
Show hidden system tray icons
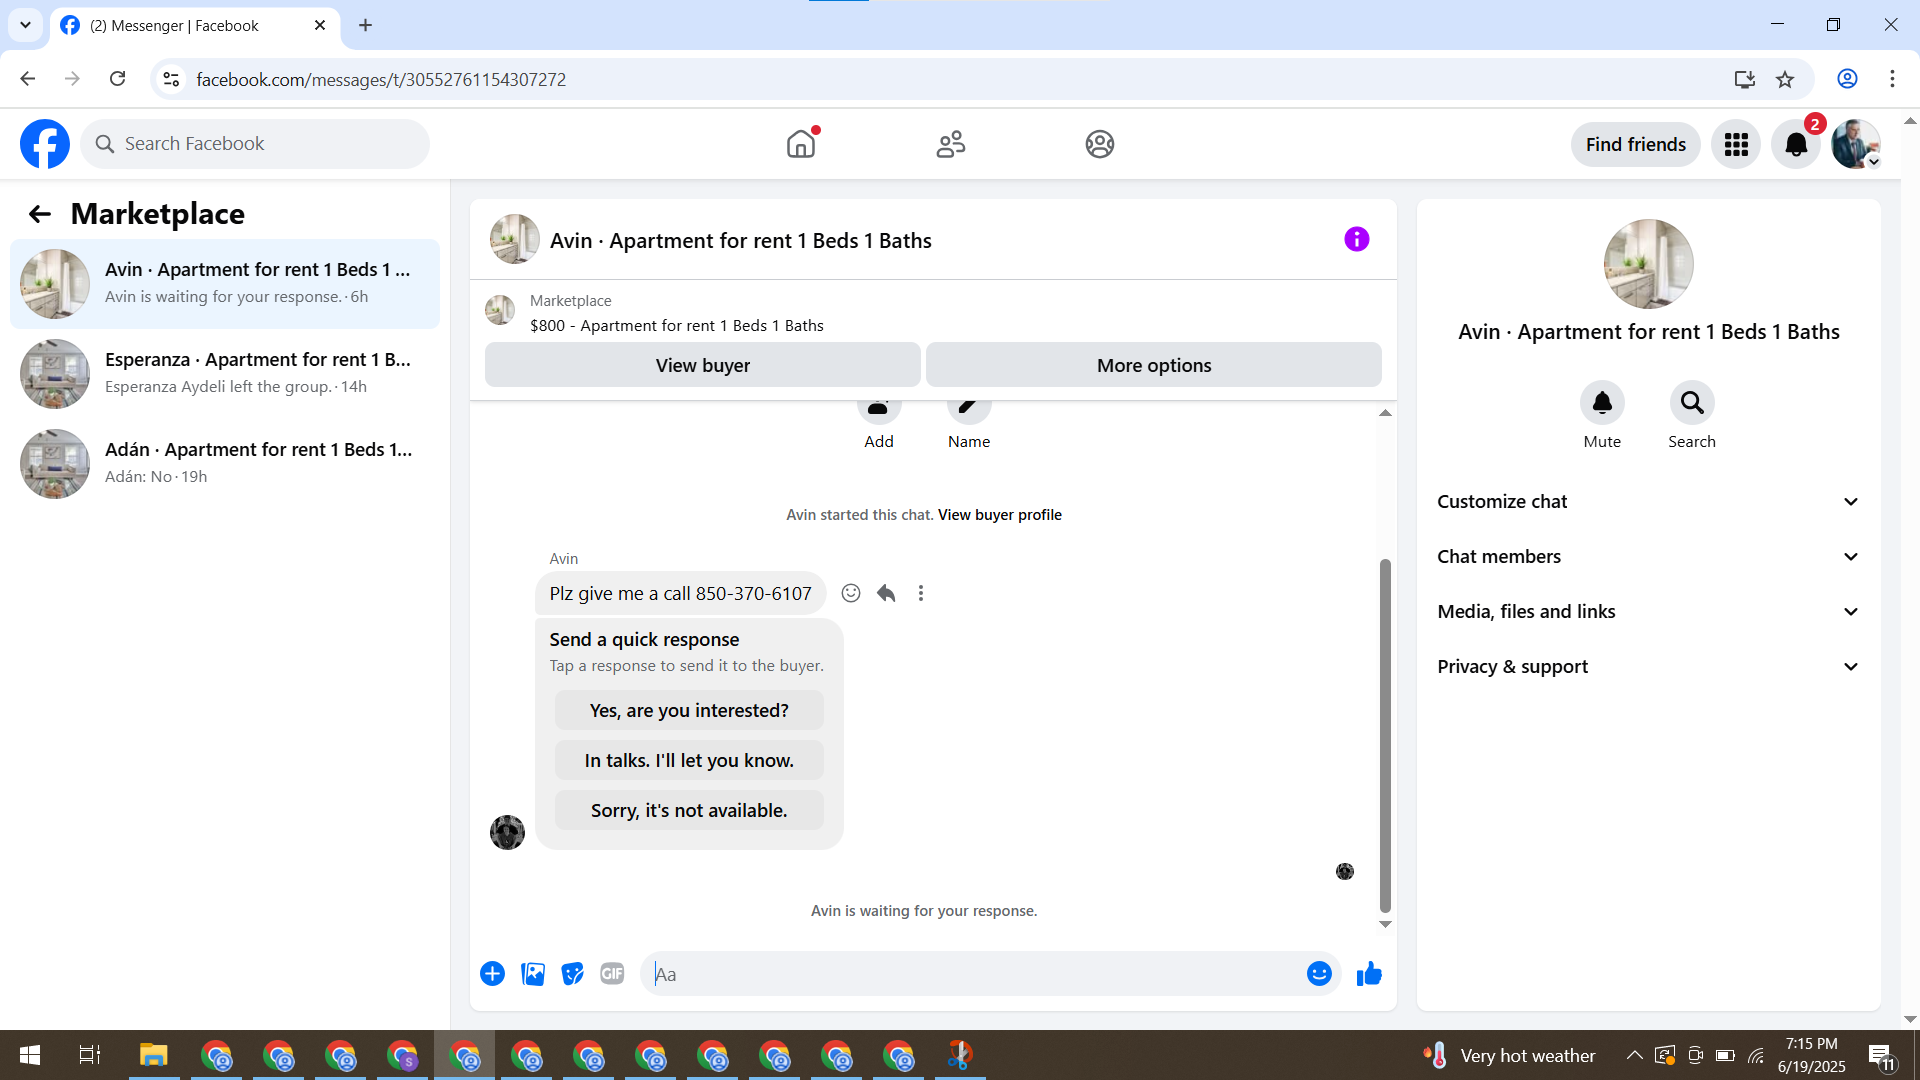coord(1634,1055)
